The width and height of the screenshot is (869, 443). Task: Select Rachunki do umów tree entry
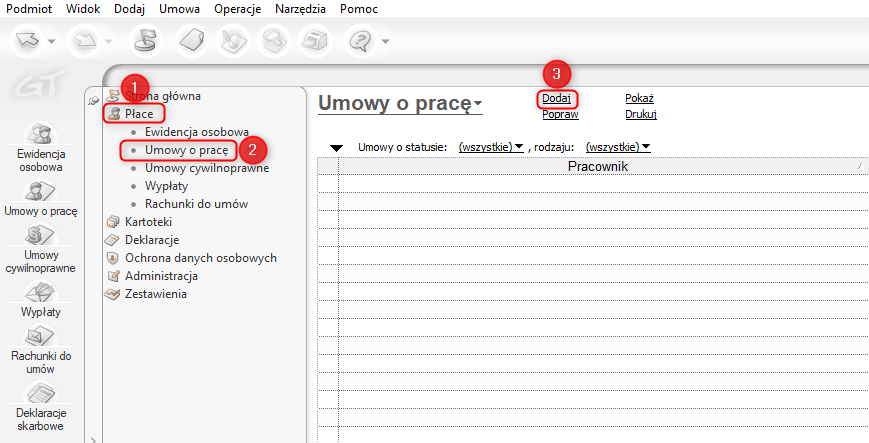[196, 204]
